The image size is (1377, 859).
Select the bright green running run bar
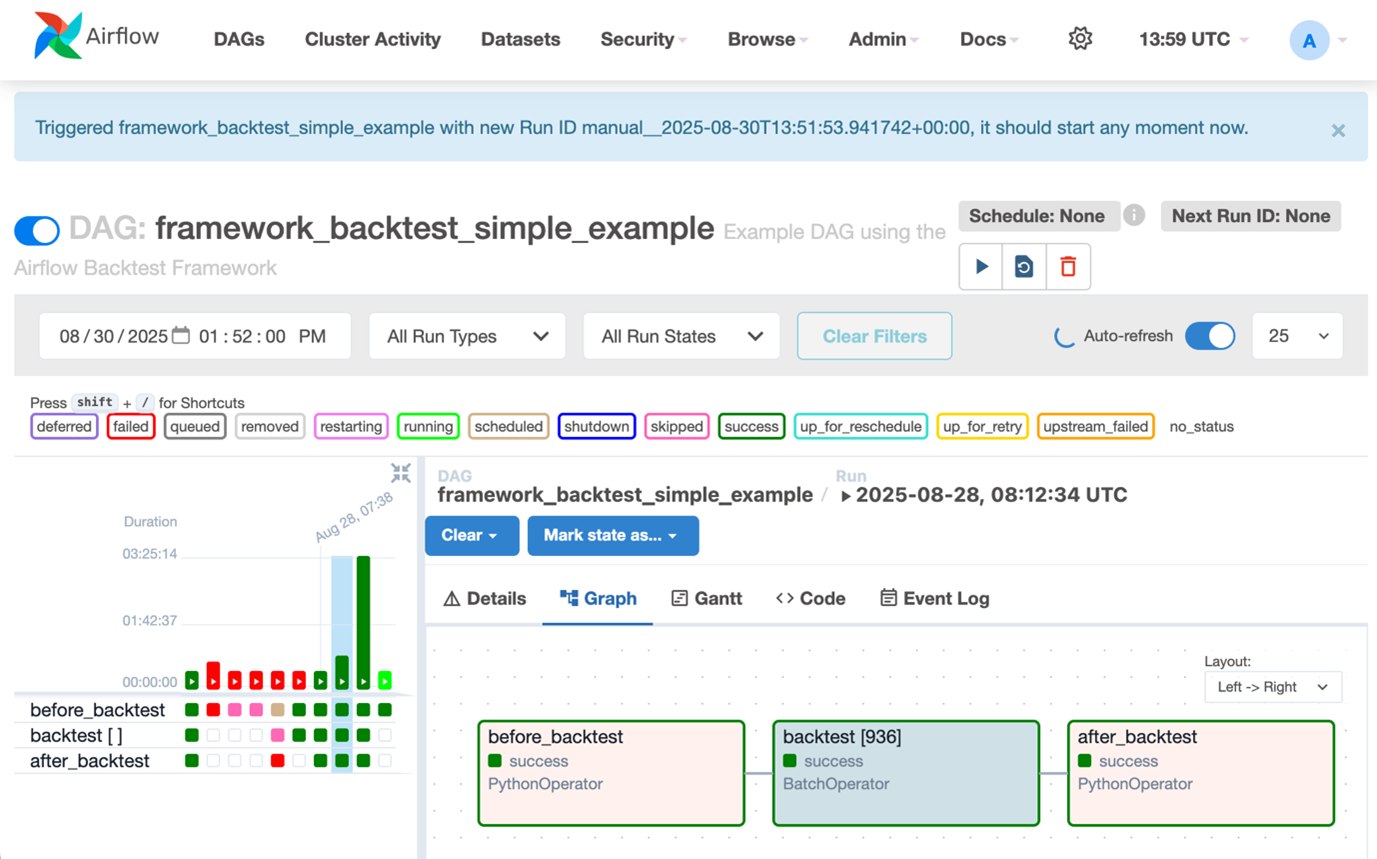coord(385,681)
